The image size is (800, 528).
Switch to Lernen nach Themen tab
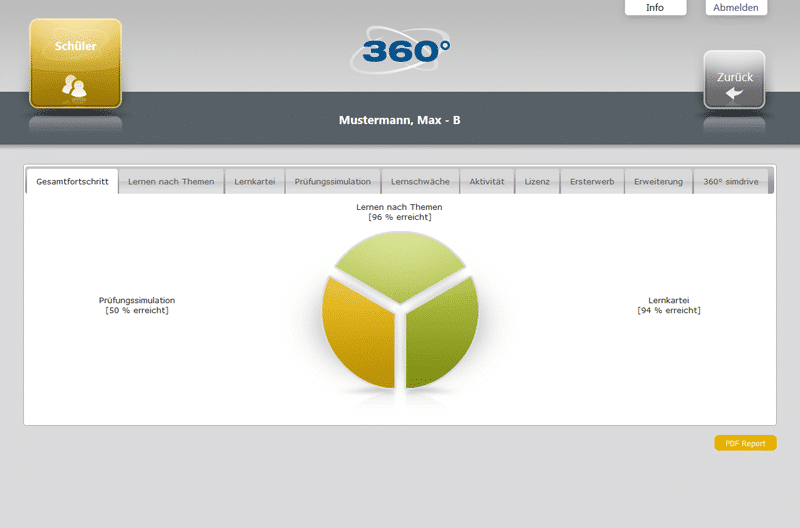(x=171, y=181)
